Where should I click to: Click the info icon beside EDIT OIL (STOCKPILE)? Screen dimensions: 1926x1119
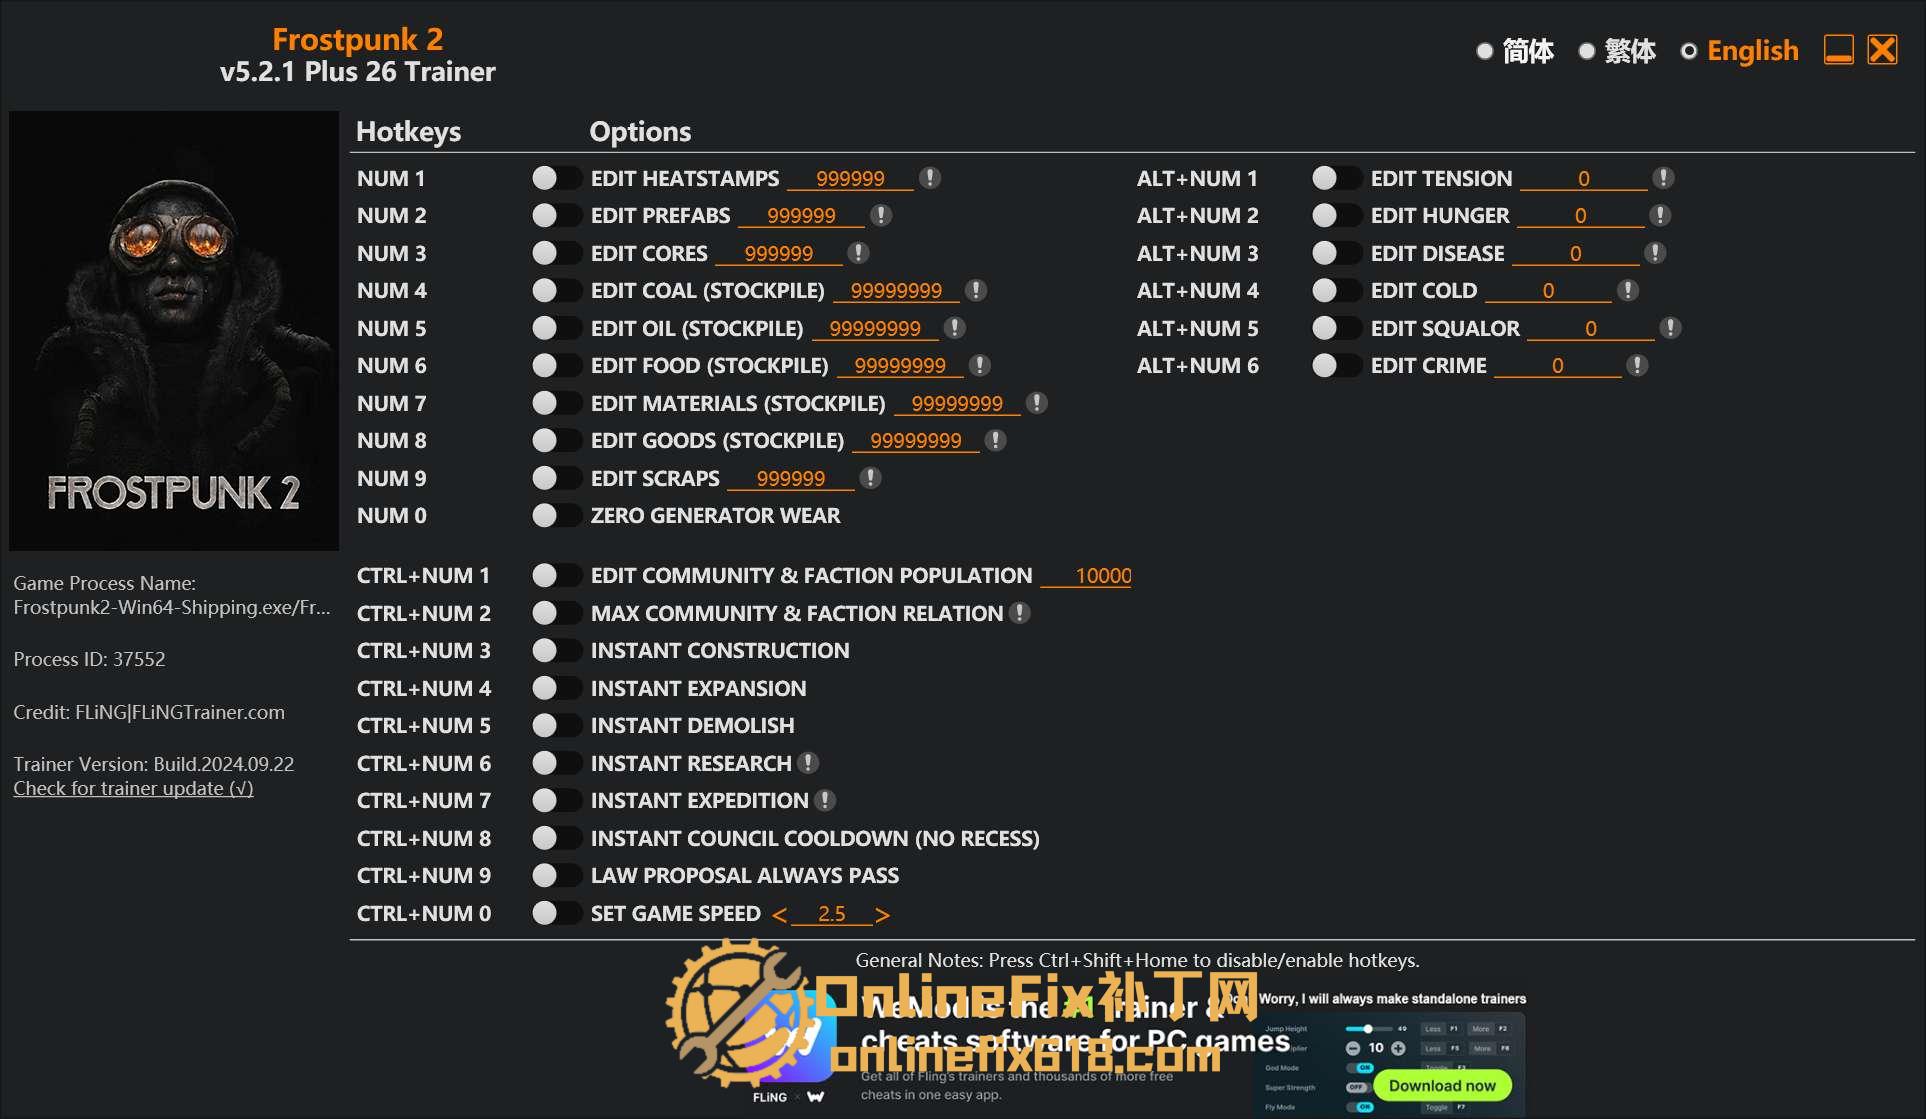tap(955, 328)
